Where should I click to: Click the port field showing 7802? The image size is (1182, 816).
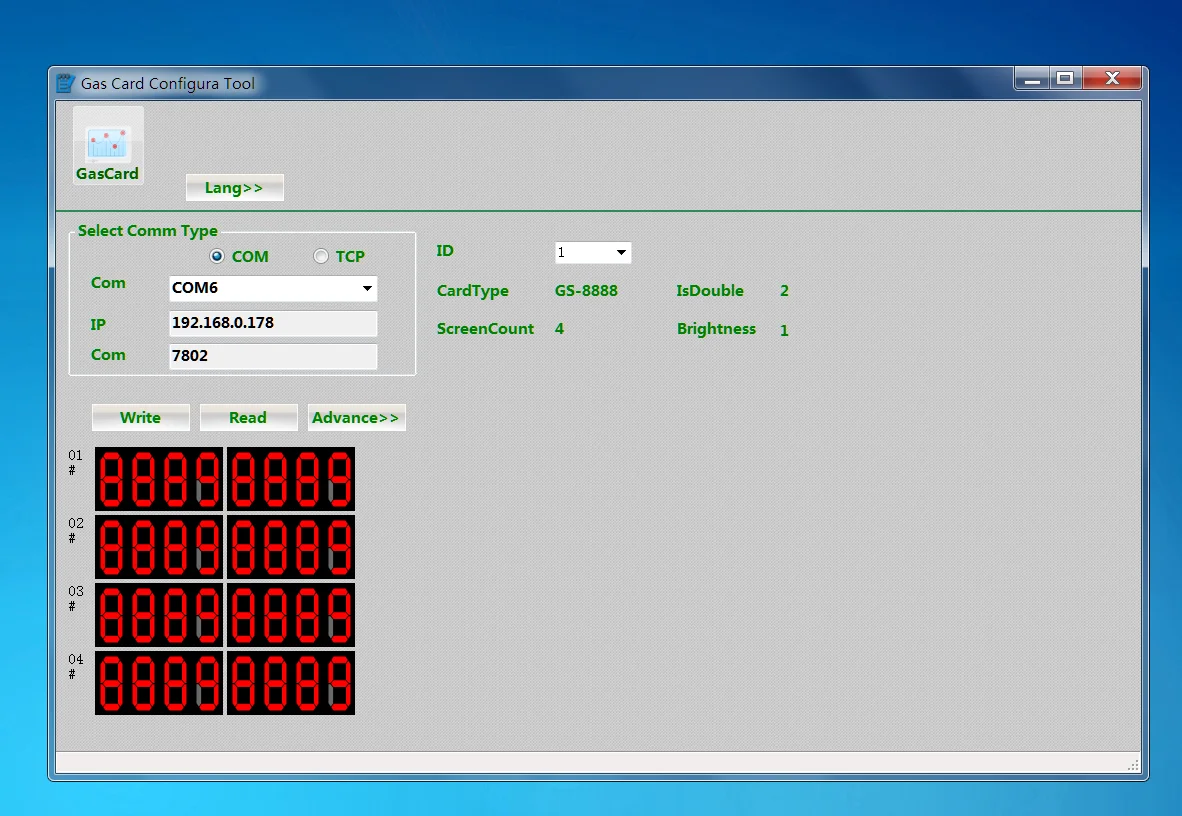(273, 356)
